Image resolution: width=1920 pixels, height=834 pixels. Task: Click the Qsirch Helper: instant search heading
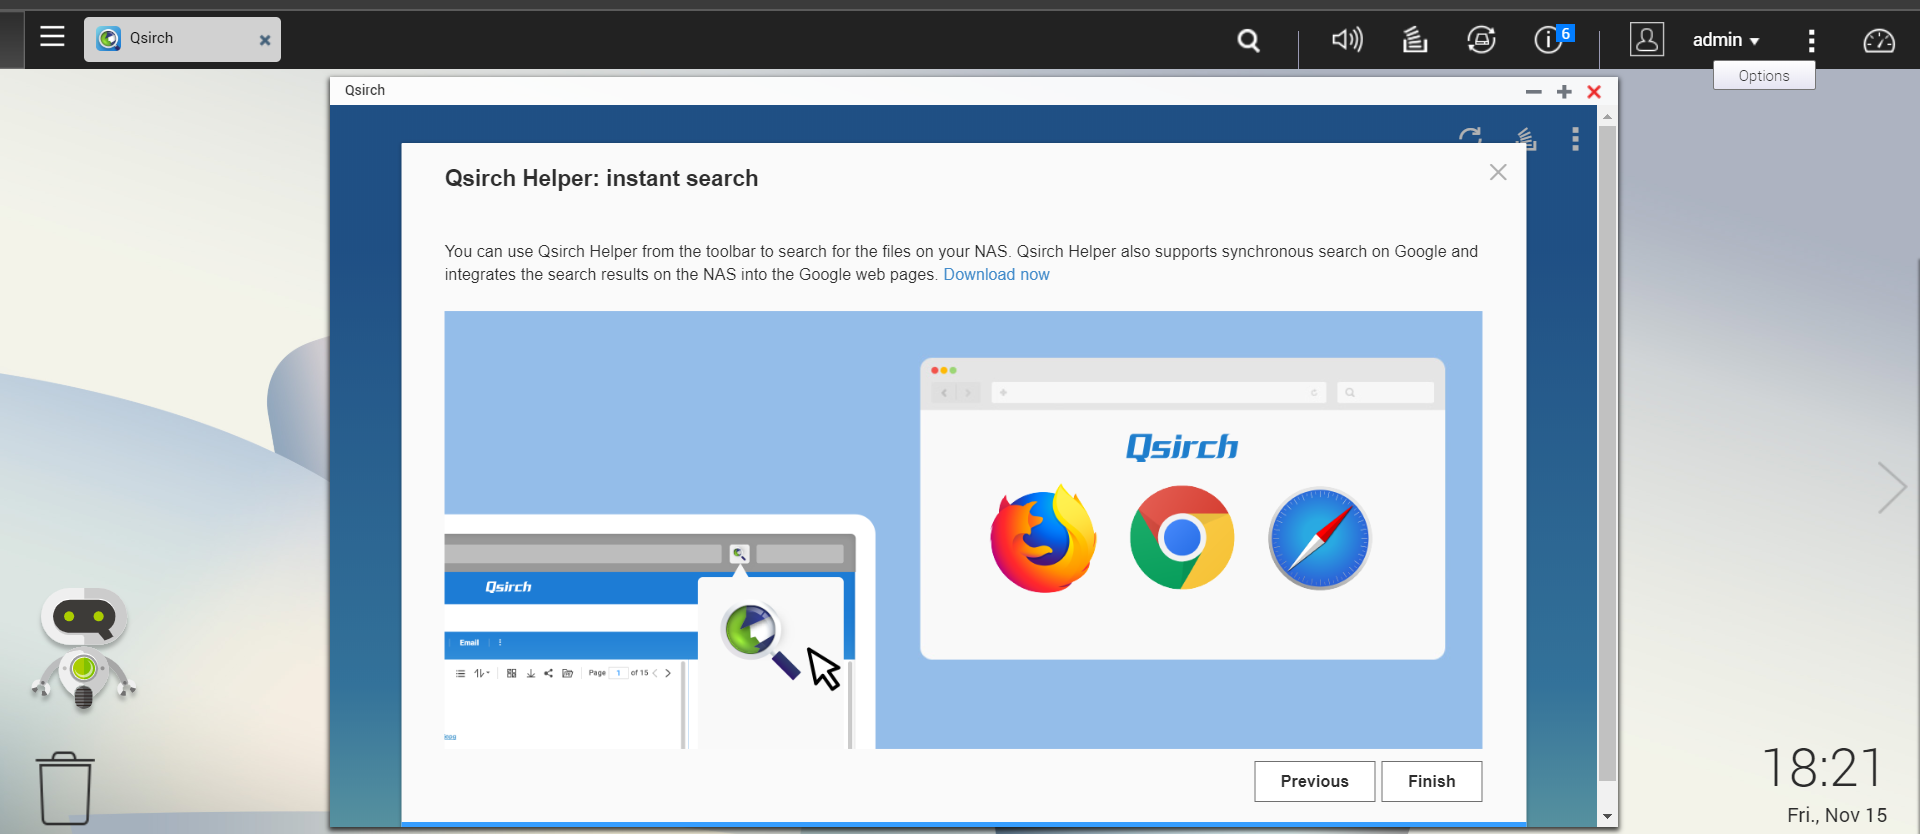coord(601,178)
